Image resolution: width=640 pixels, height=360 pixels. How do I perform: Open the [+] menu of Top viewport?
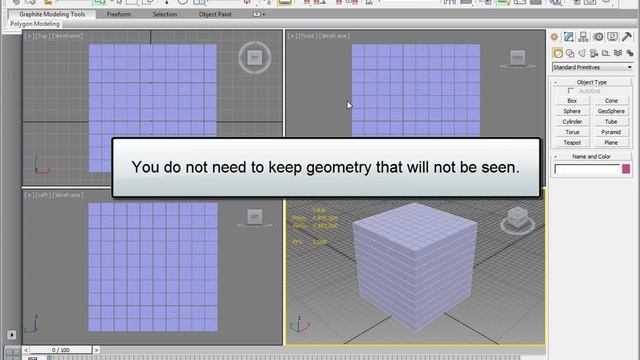pos(29,36)
